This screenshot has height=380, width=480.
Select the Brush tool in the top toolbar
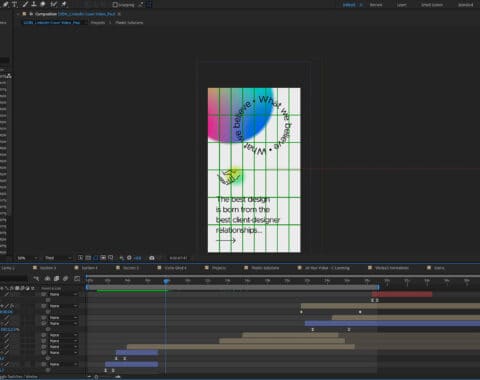25,4
